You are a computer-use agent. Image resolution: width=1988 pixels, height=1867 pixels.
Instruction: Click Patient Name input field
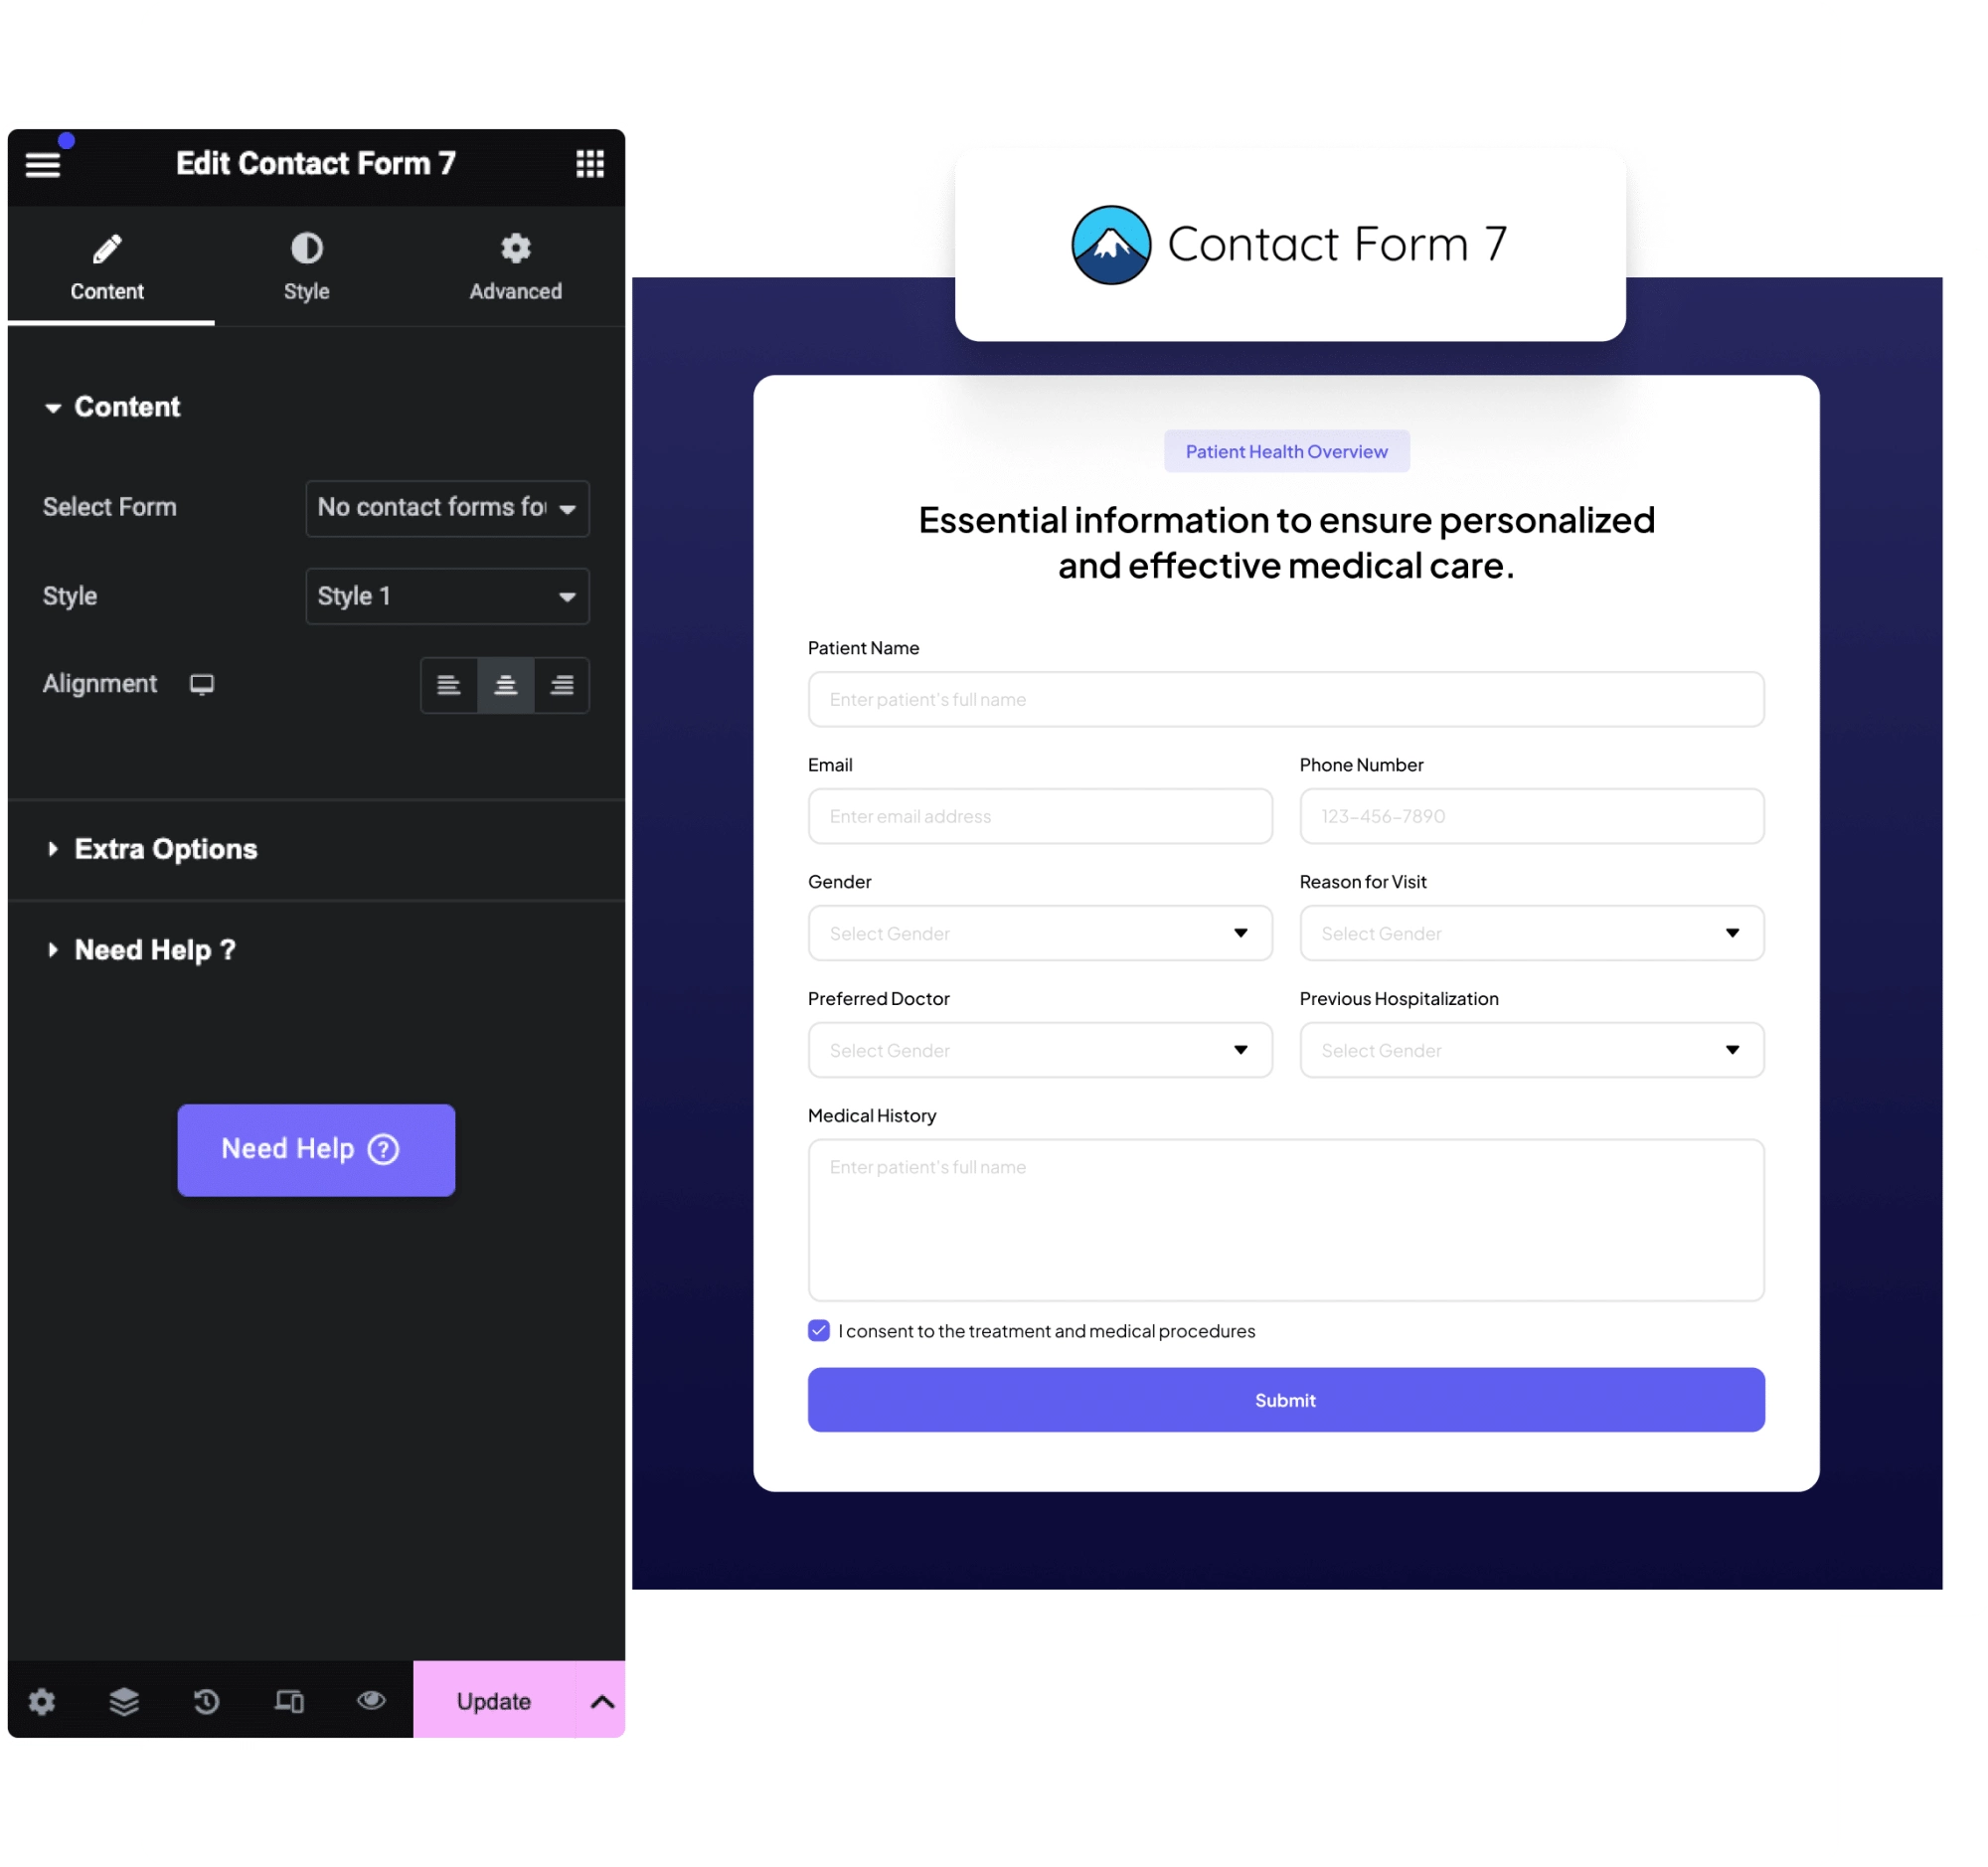[1286, 698]
